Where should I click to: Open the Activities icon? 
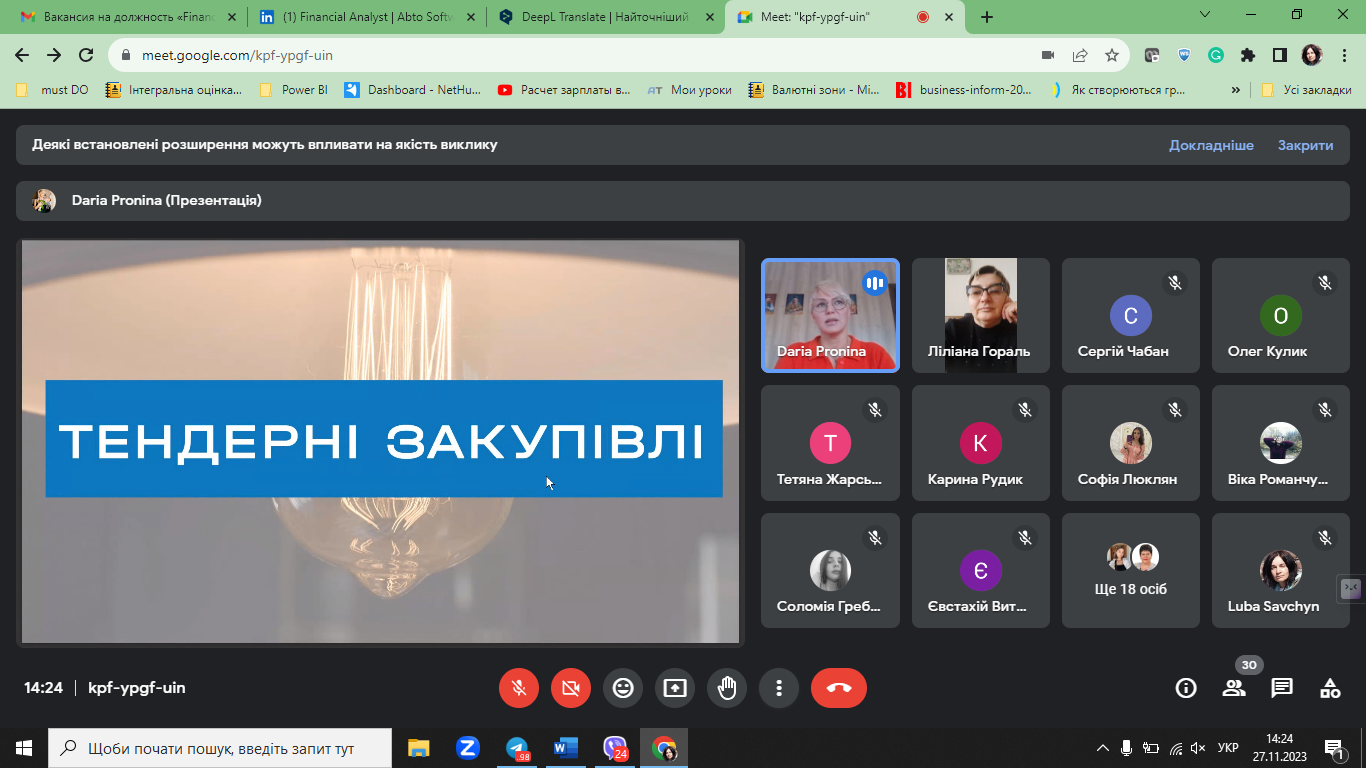click(x=1329, y=688)
